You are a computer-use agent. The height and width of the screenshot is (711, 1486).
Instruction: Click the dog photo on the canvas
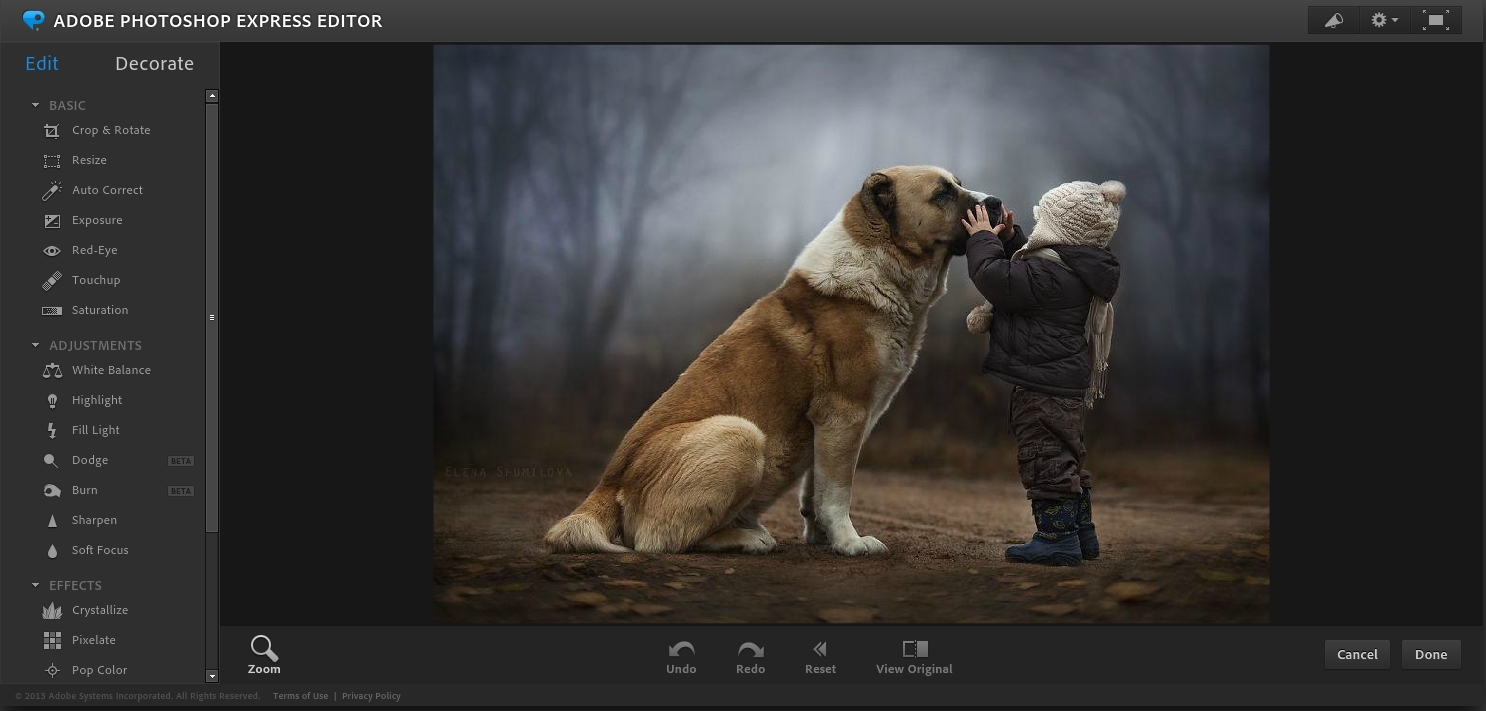point(851,333)
